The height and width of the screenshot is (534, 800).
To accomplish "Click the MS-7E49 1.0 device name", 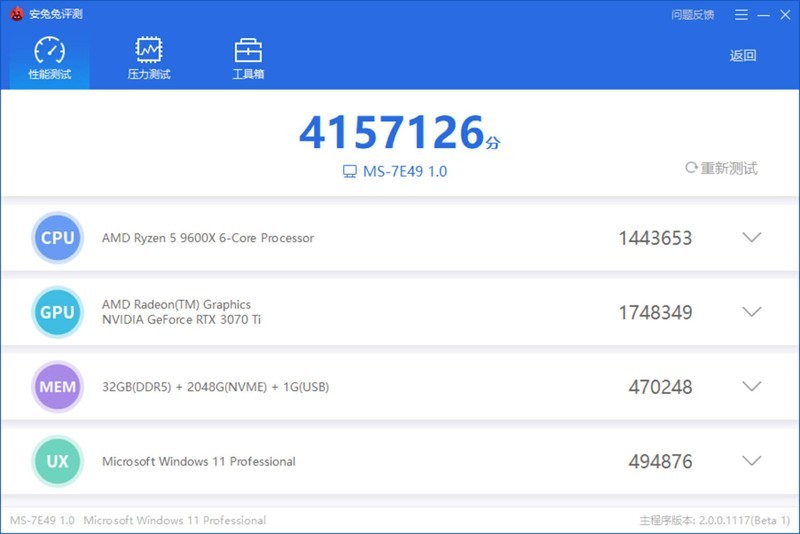I will point(405,171).
